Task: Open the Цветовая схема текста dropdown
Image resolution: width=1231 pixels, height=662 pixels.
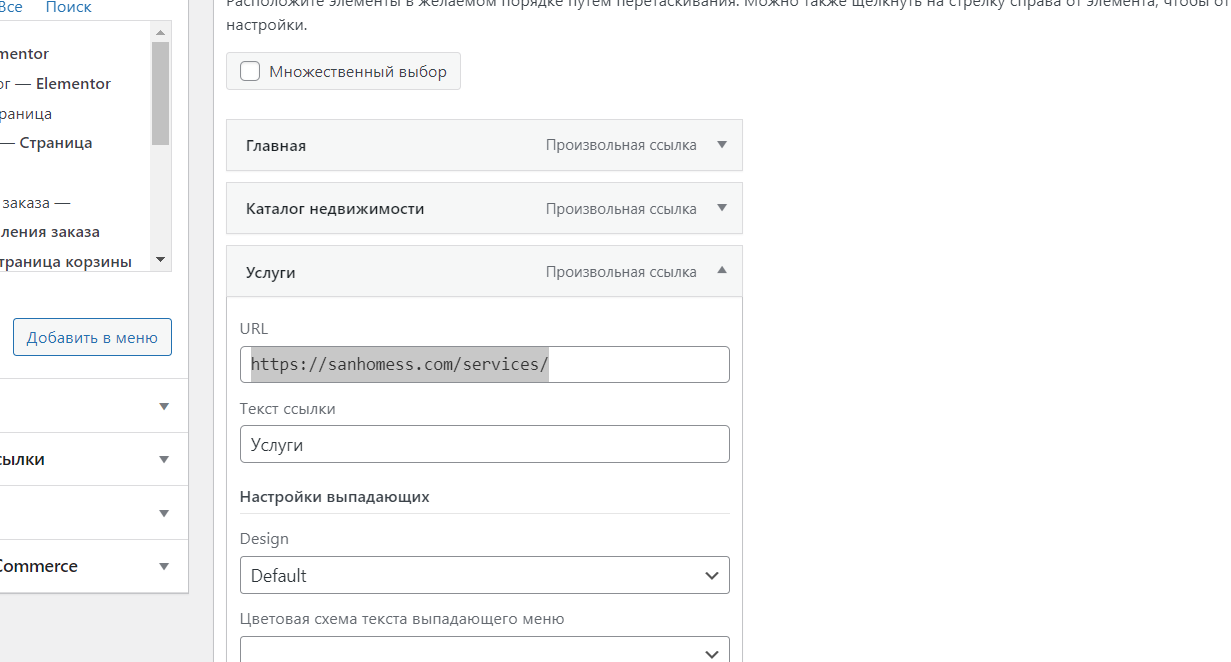Action: pyautogui.click(x=485, y=652)
